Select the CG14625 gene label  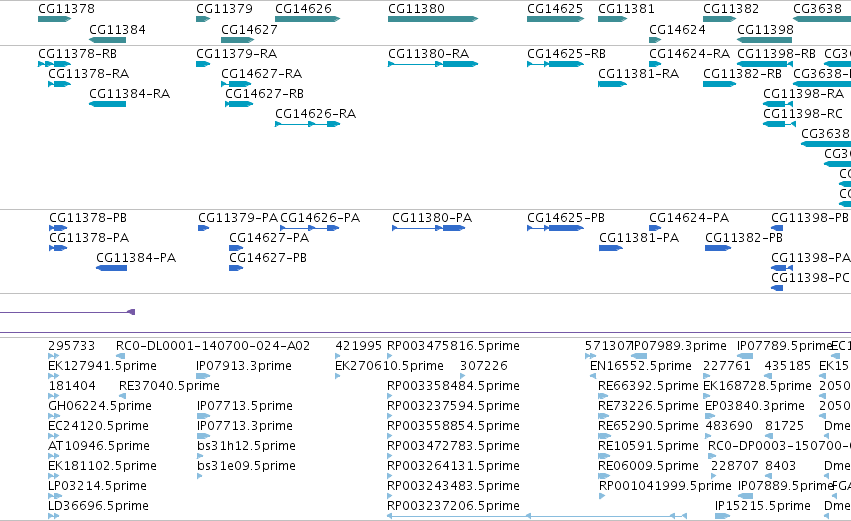555,9
